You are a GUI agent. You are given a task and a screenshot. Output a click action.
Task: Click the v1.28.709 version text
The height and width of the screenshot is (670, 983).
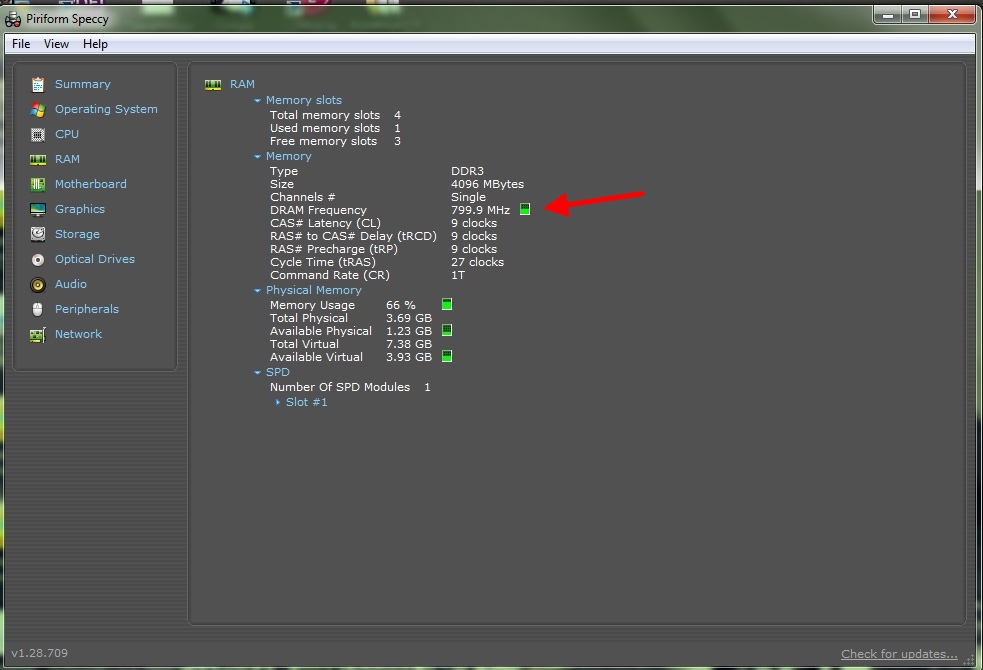tap(39, 653)
